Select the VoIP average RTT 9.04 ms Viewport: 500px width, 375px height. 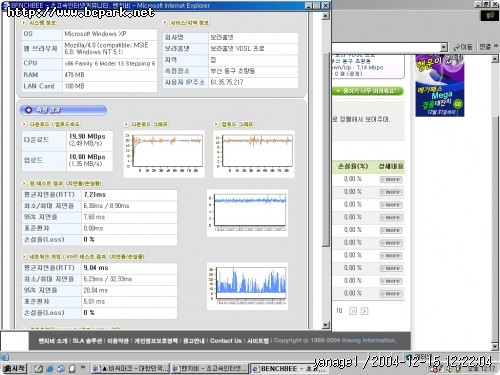(x=96, y=268)
